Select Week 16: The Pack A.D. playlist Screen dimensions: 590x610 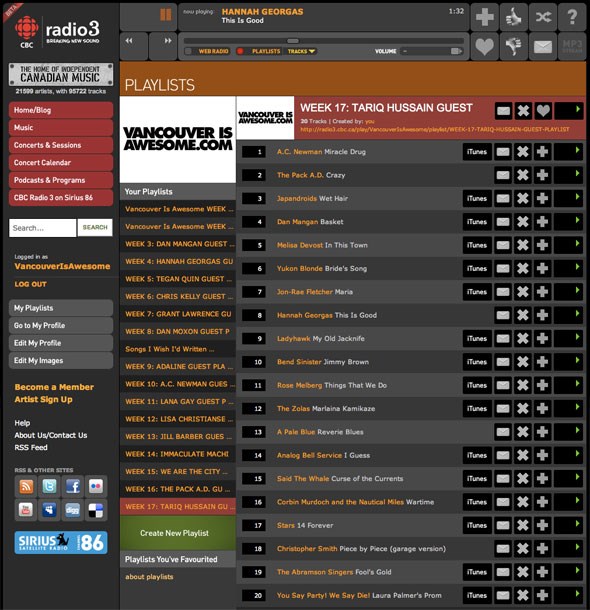178,489
